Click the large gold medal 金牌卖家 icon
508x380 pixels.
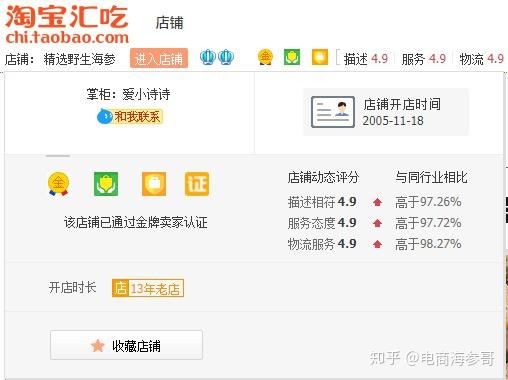click(x=58, y=184)
